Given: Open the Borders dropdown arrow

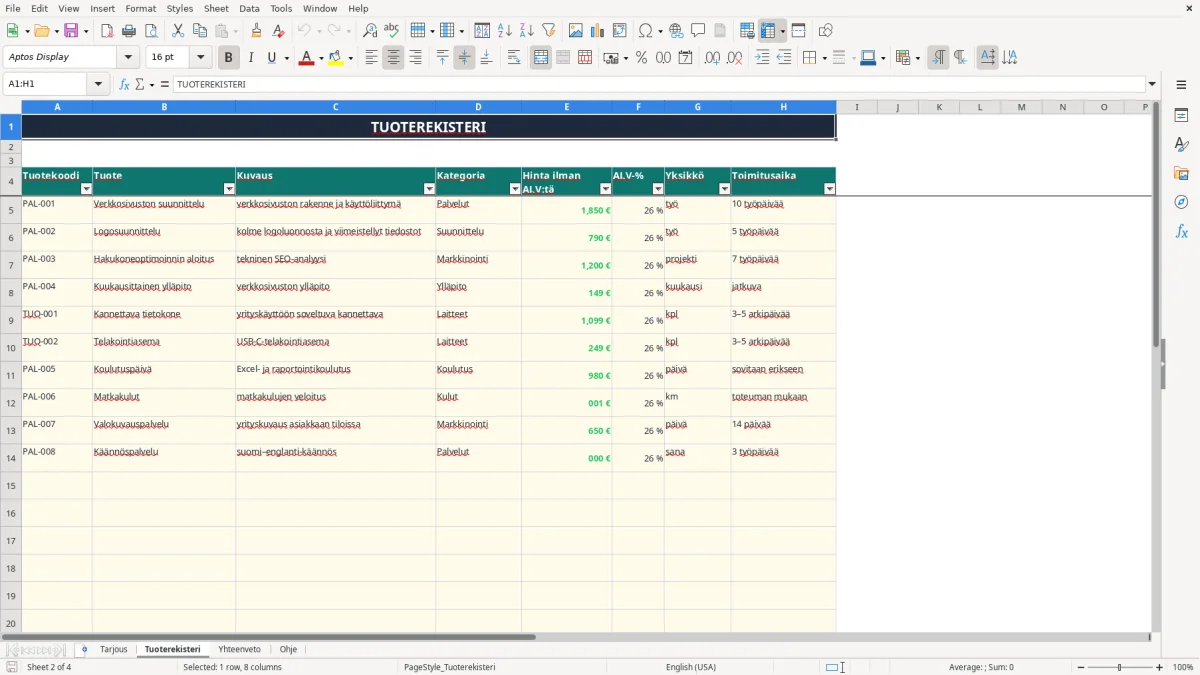Looking at the screenshot, I should (824, 58).
